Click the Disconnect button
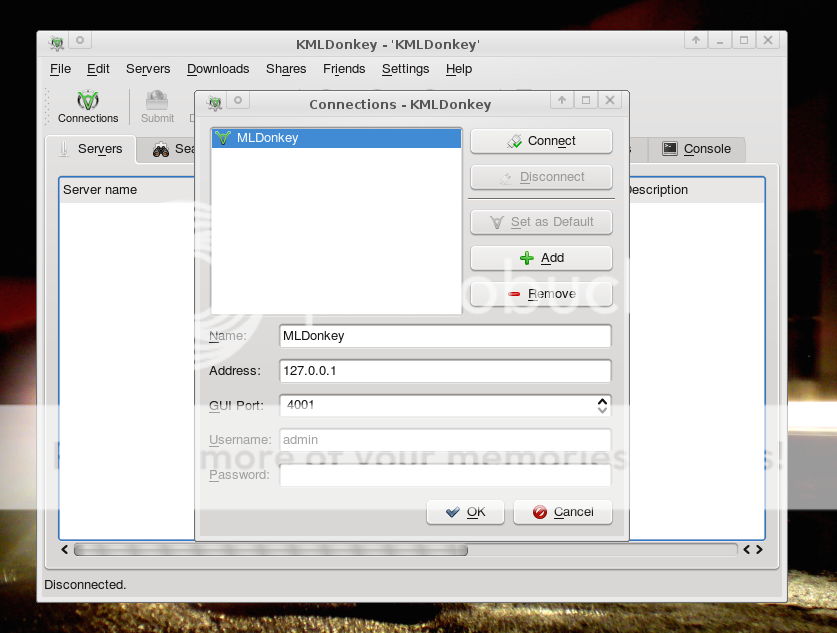 541,177
